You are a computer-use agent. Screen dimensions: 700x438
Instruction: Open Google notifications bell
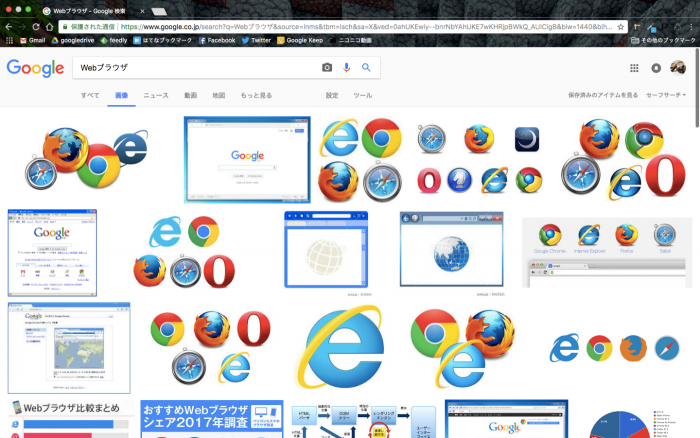[656, 68]
